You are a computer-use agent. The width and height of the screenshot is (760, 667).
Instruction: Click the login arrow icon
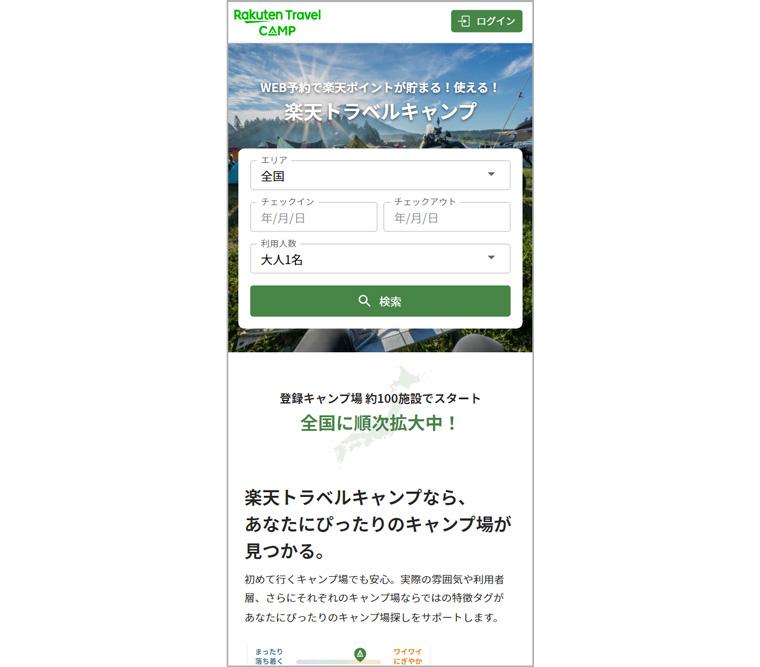point(464,21)
